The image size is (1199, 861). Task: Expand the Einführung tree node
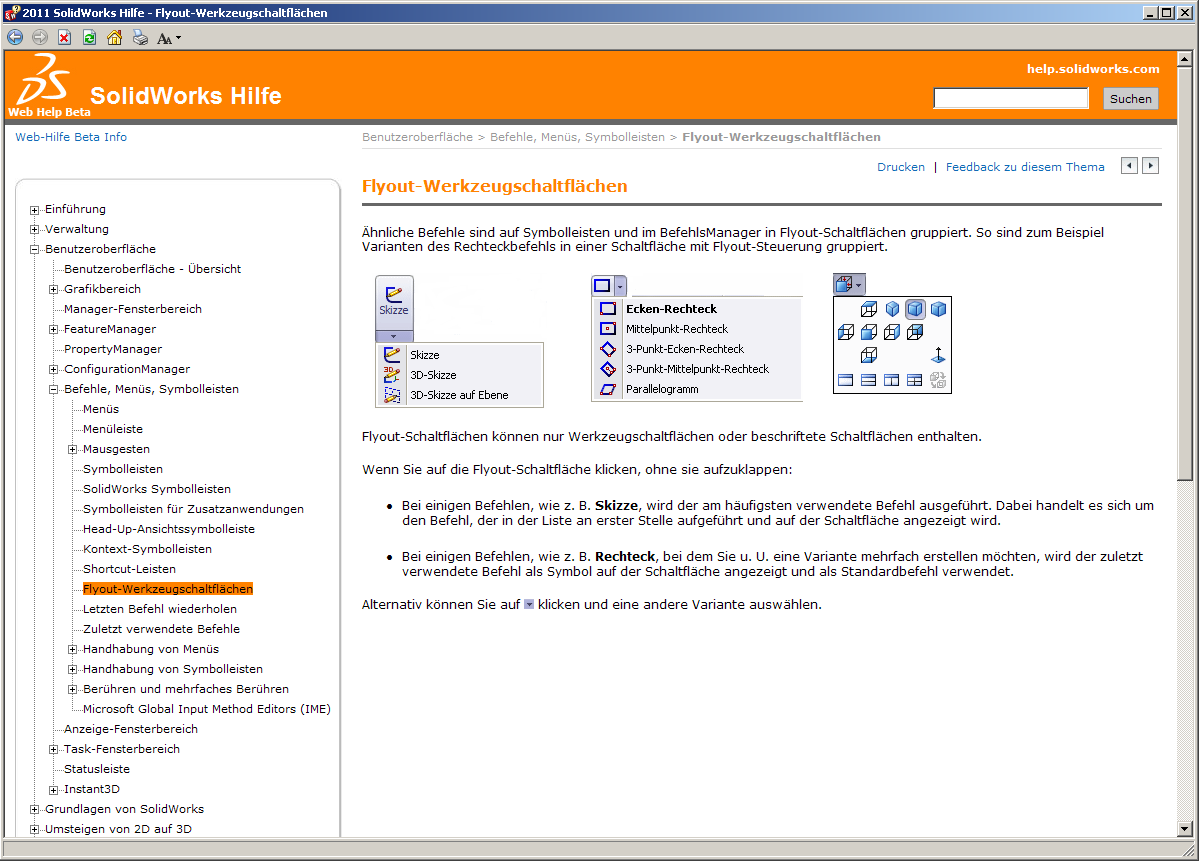[x=34, y=210]
